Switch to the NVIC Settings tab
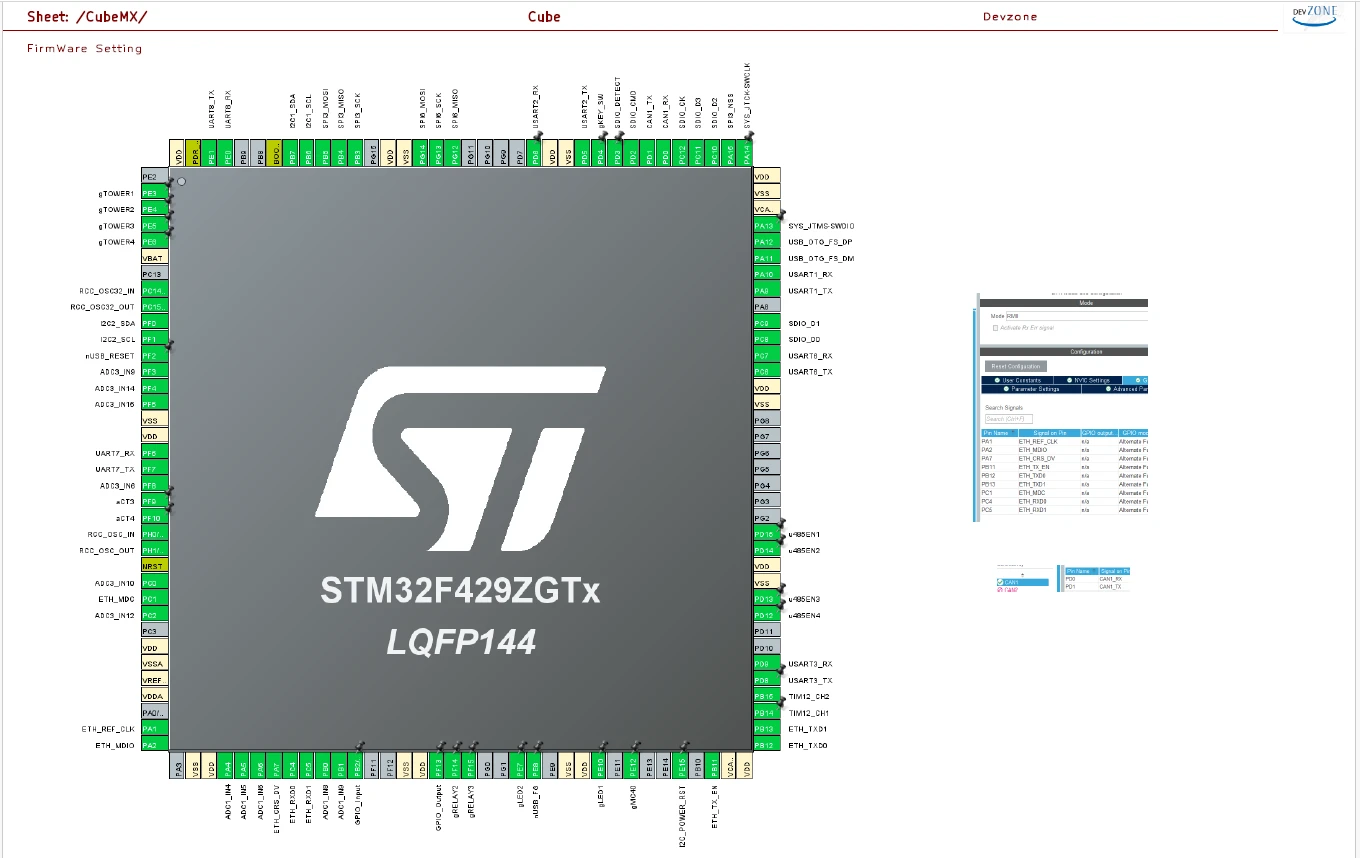This screenshot has height=858, width=1360. pyautogui.click(x=1088, y=380)
